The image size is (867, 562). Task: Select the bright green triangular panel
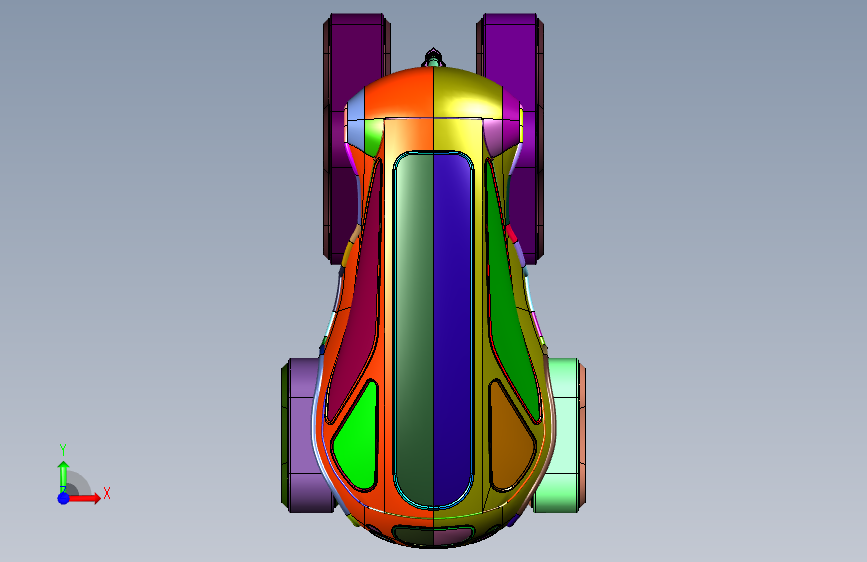[x=357, y=437]
